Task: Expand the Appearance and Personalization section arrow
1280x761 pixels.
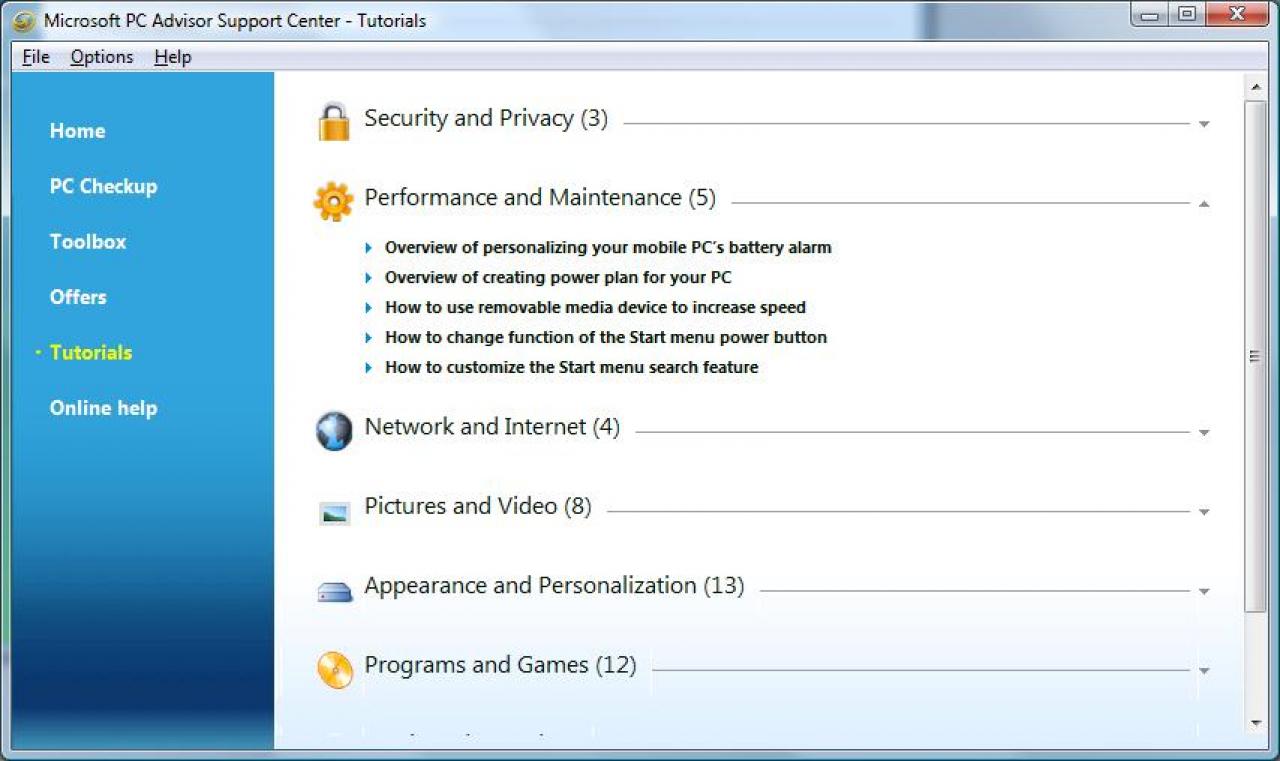Action: coord(1204,592)
